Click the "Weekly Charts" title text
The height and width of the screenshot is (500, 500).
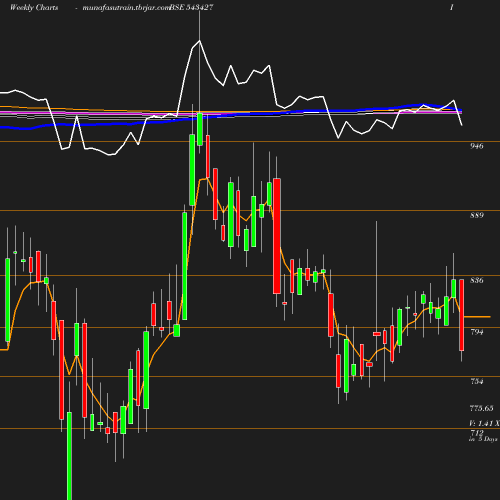click(34, 7)
